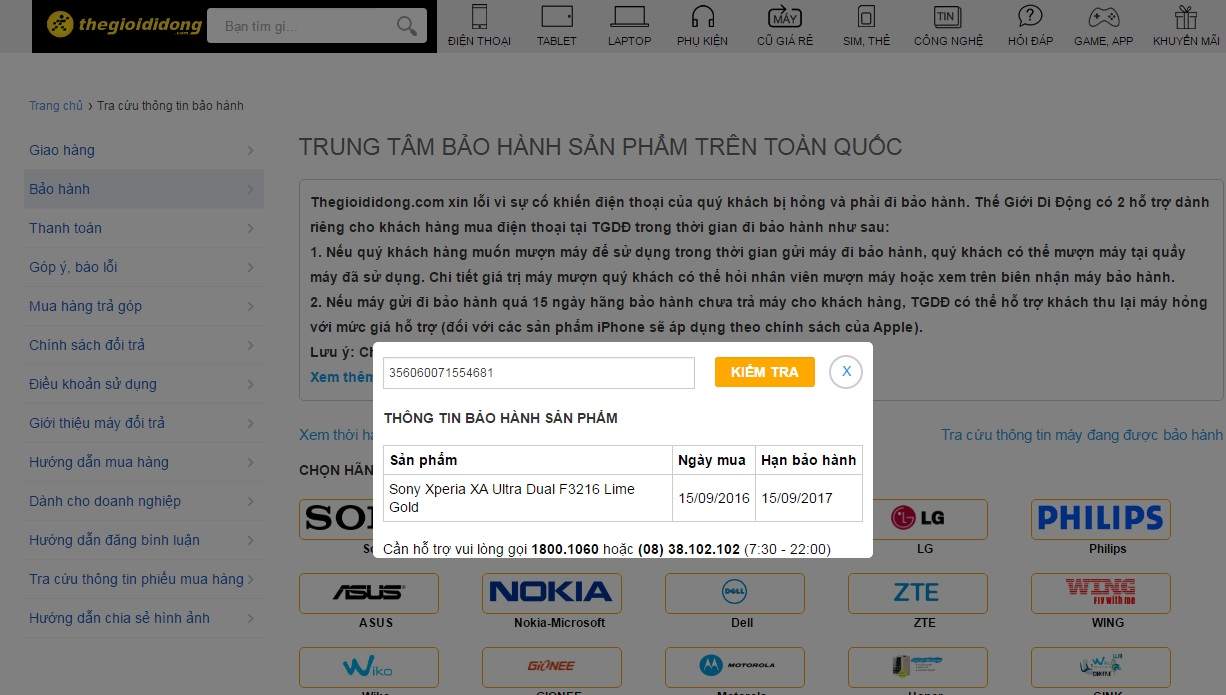This screenshot has width=1226, height=695.
Task: Expand the Thanh toán sidebar arrow
Action: 250,229
